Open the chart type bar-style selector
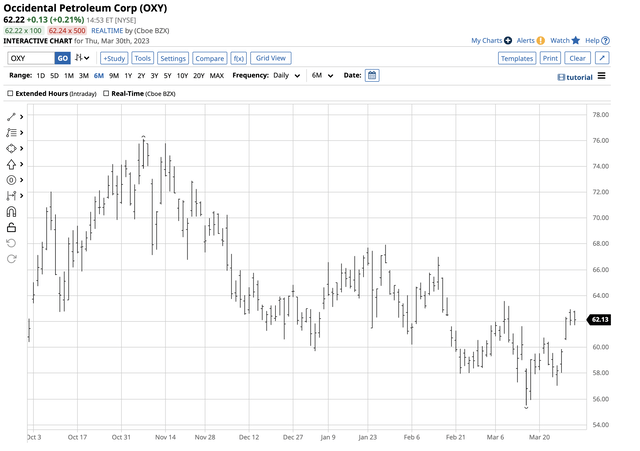Screen dimensions: 640x451 pos(82,58)
